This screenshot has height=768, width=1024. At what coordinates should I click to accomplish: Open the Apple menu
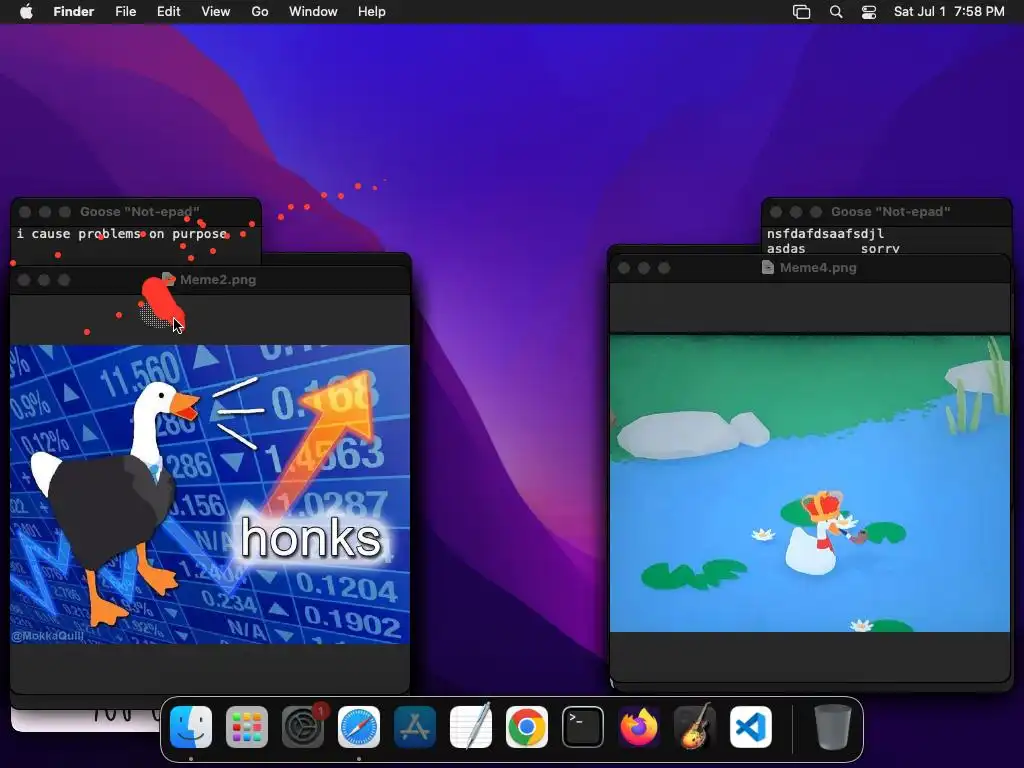pyautogui.click(x=26, y=12)
